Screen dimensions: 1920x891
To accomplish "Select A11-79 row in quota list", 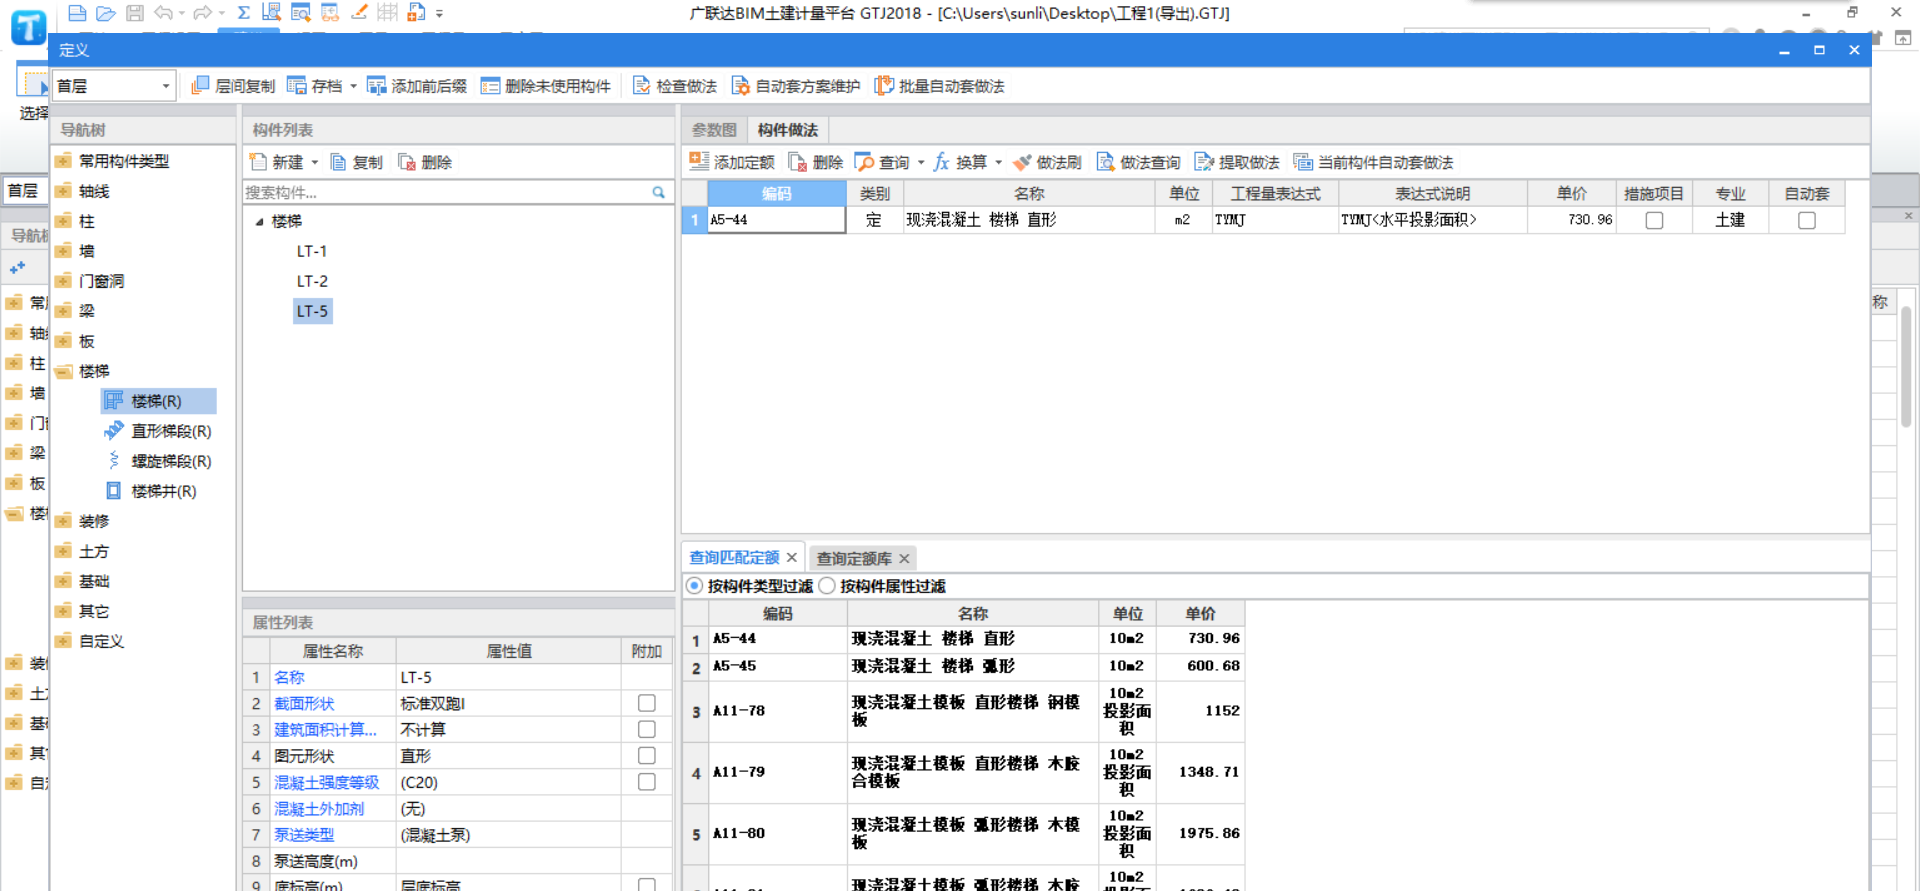I will pos(963,772).
